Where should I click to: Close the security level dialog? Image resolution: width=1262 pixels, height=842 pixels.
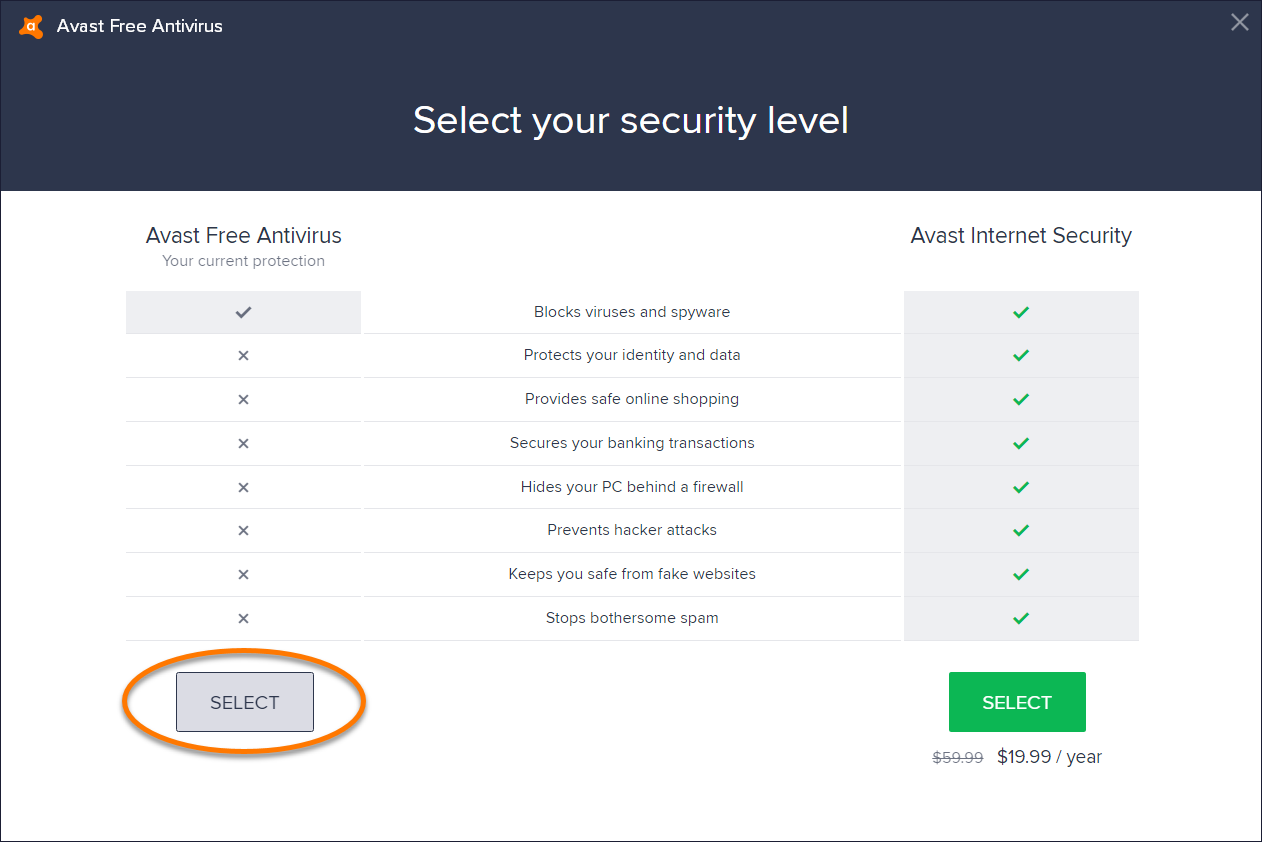pyautogui.click(x=1239, y=22)
